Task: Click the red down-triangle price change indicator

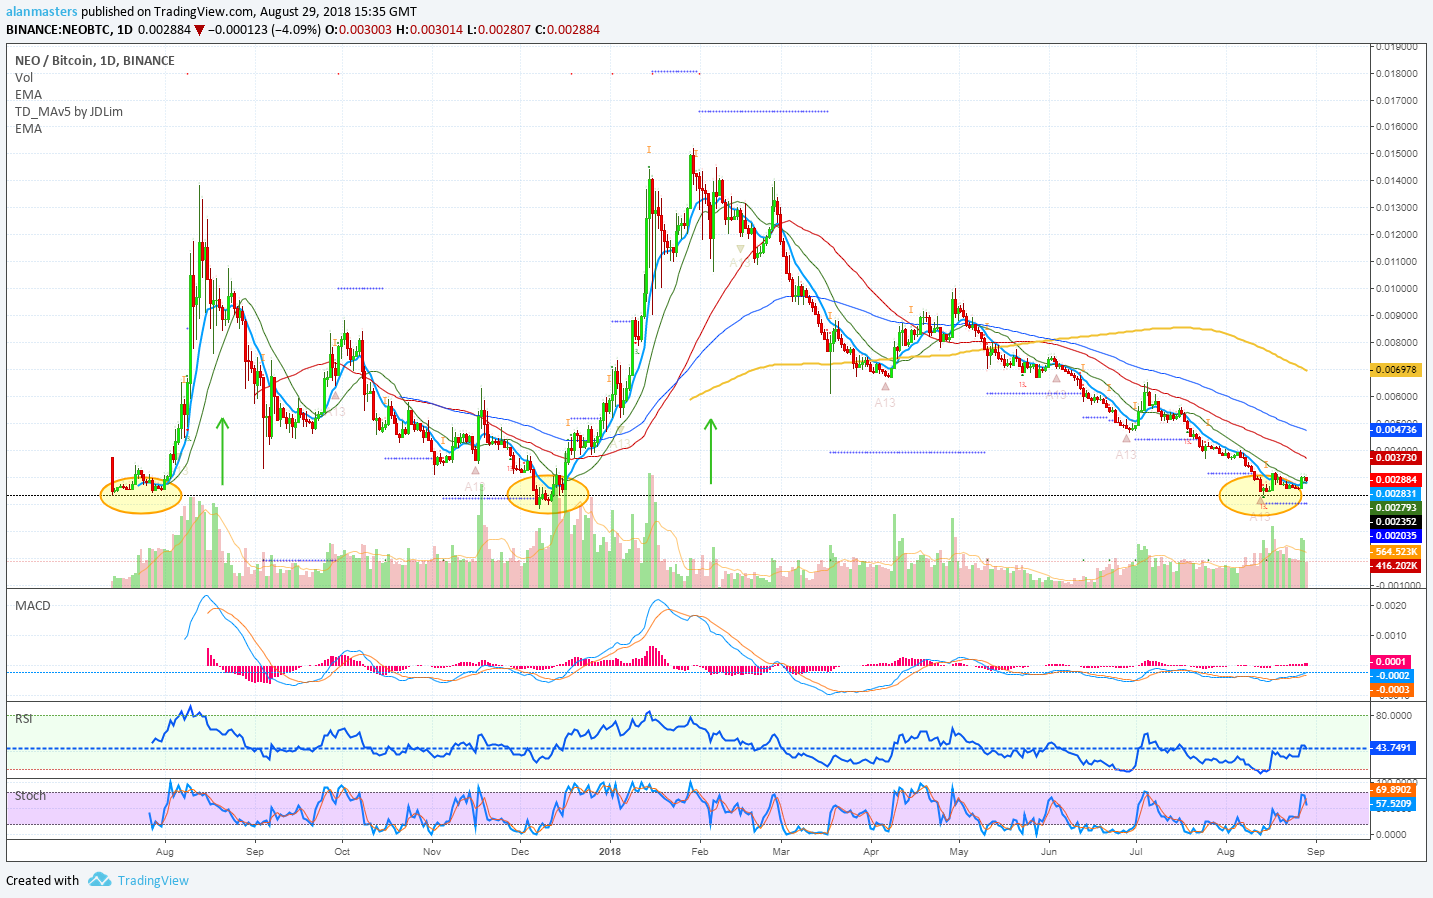Action: 199,30
